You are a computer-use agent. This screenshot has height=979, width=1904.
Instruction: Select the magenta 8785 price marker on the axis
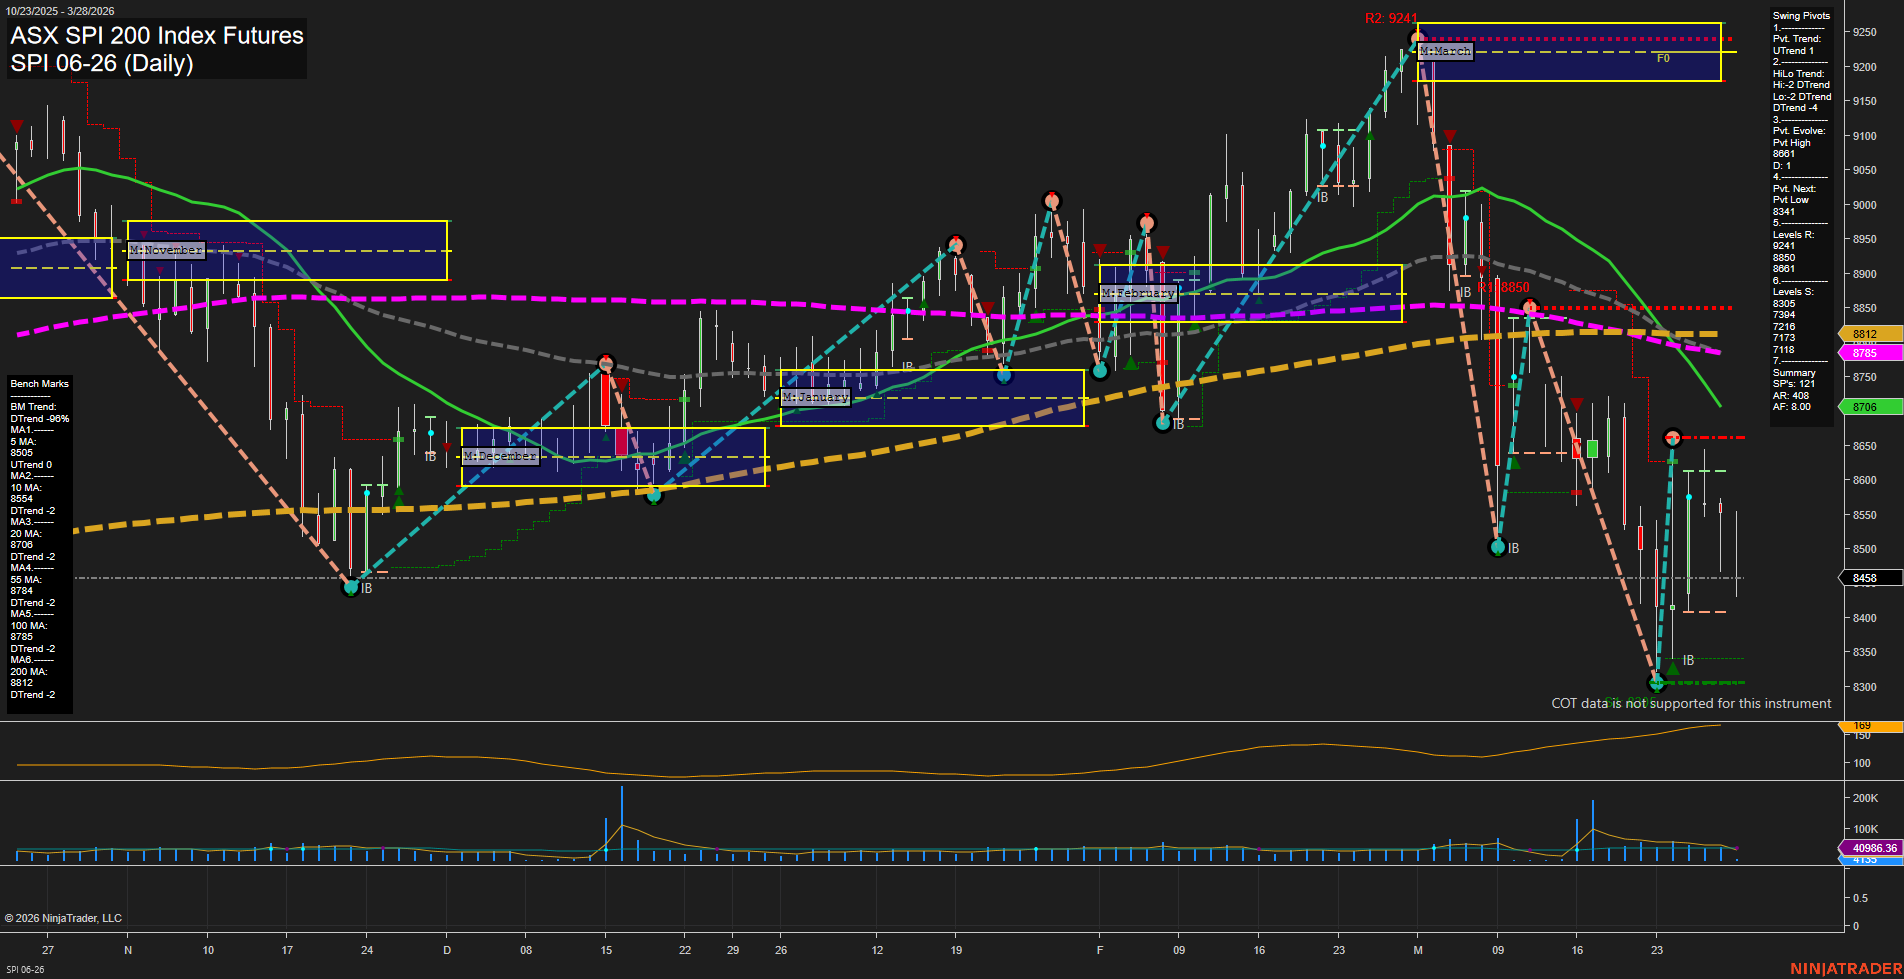[1868, 353]
